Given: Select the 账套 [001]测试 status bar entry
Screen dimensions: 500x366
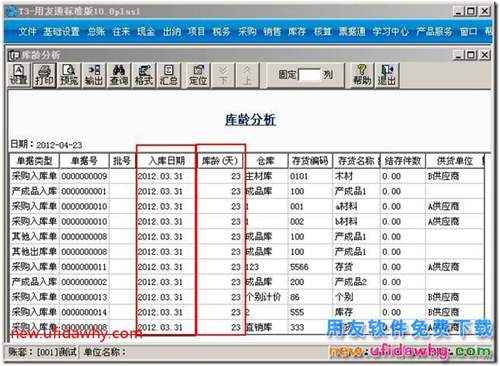Looking at the screenshot, I should [x=42, y=352].
